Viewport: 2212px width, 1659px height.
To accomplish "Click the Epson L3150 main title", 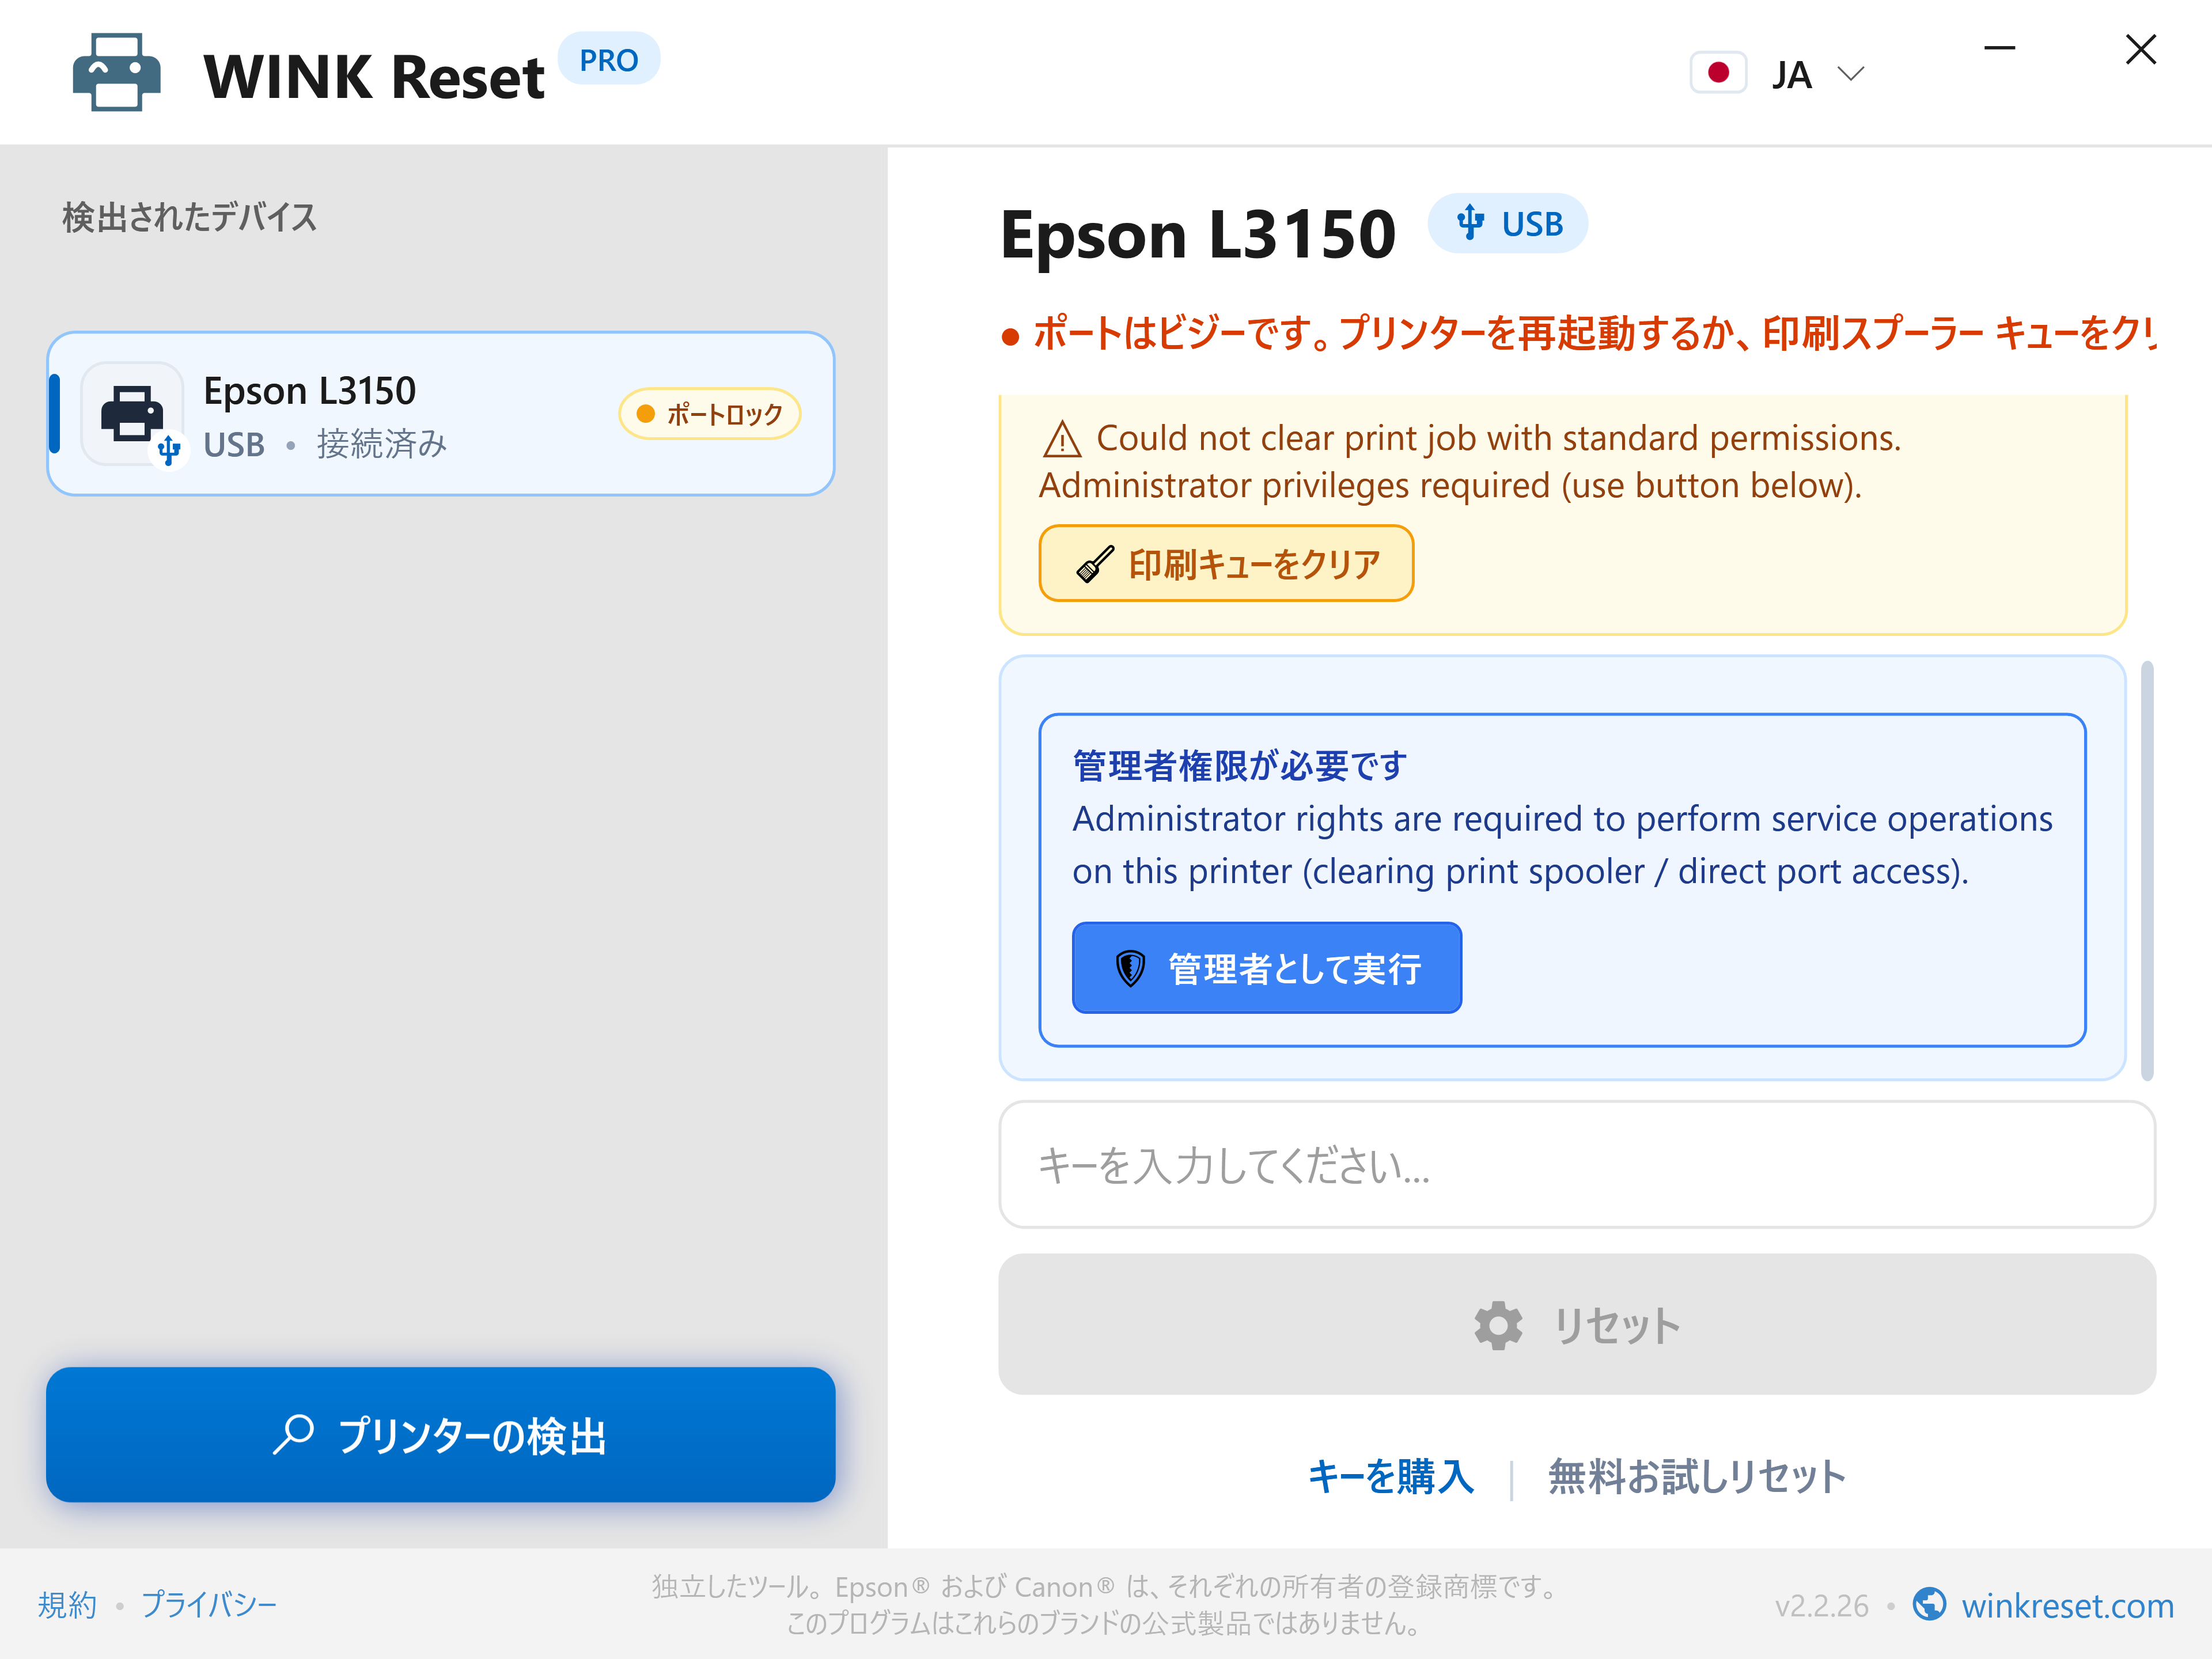I will tap(1198, 234).
